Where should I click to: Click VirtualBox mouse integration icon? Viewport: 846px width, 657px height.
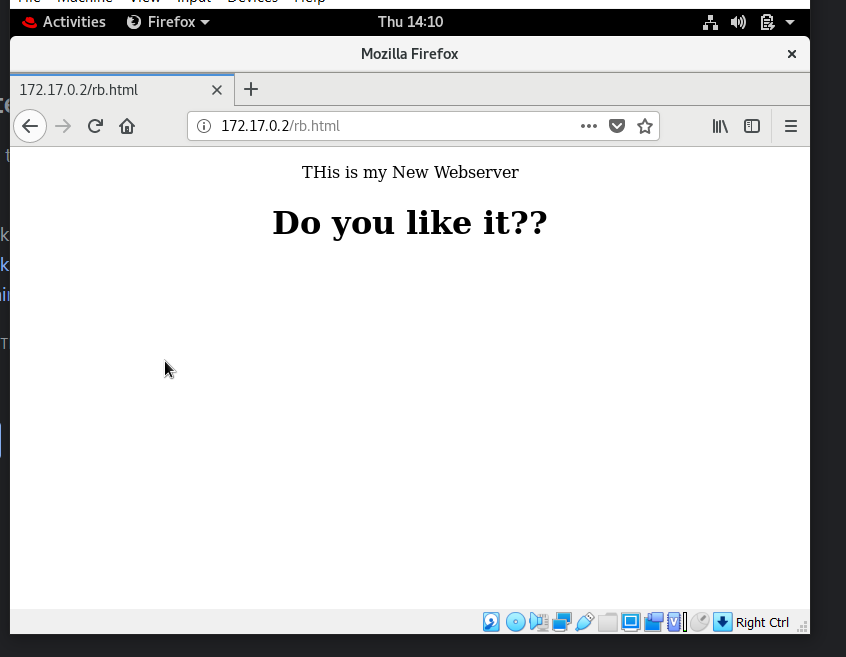[700, 622]
